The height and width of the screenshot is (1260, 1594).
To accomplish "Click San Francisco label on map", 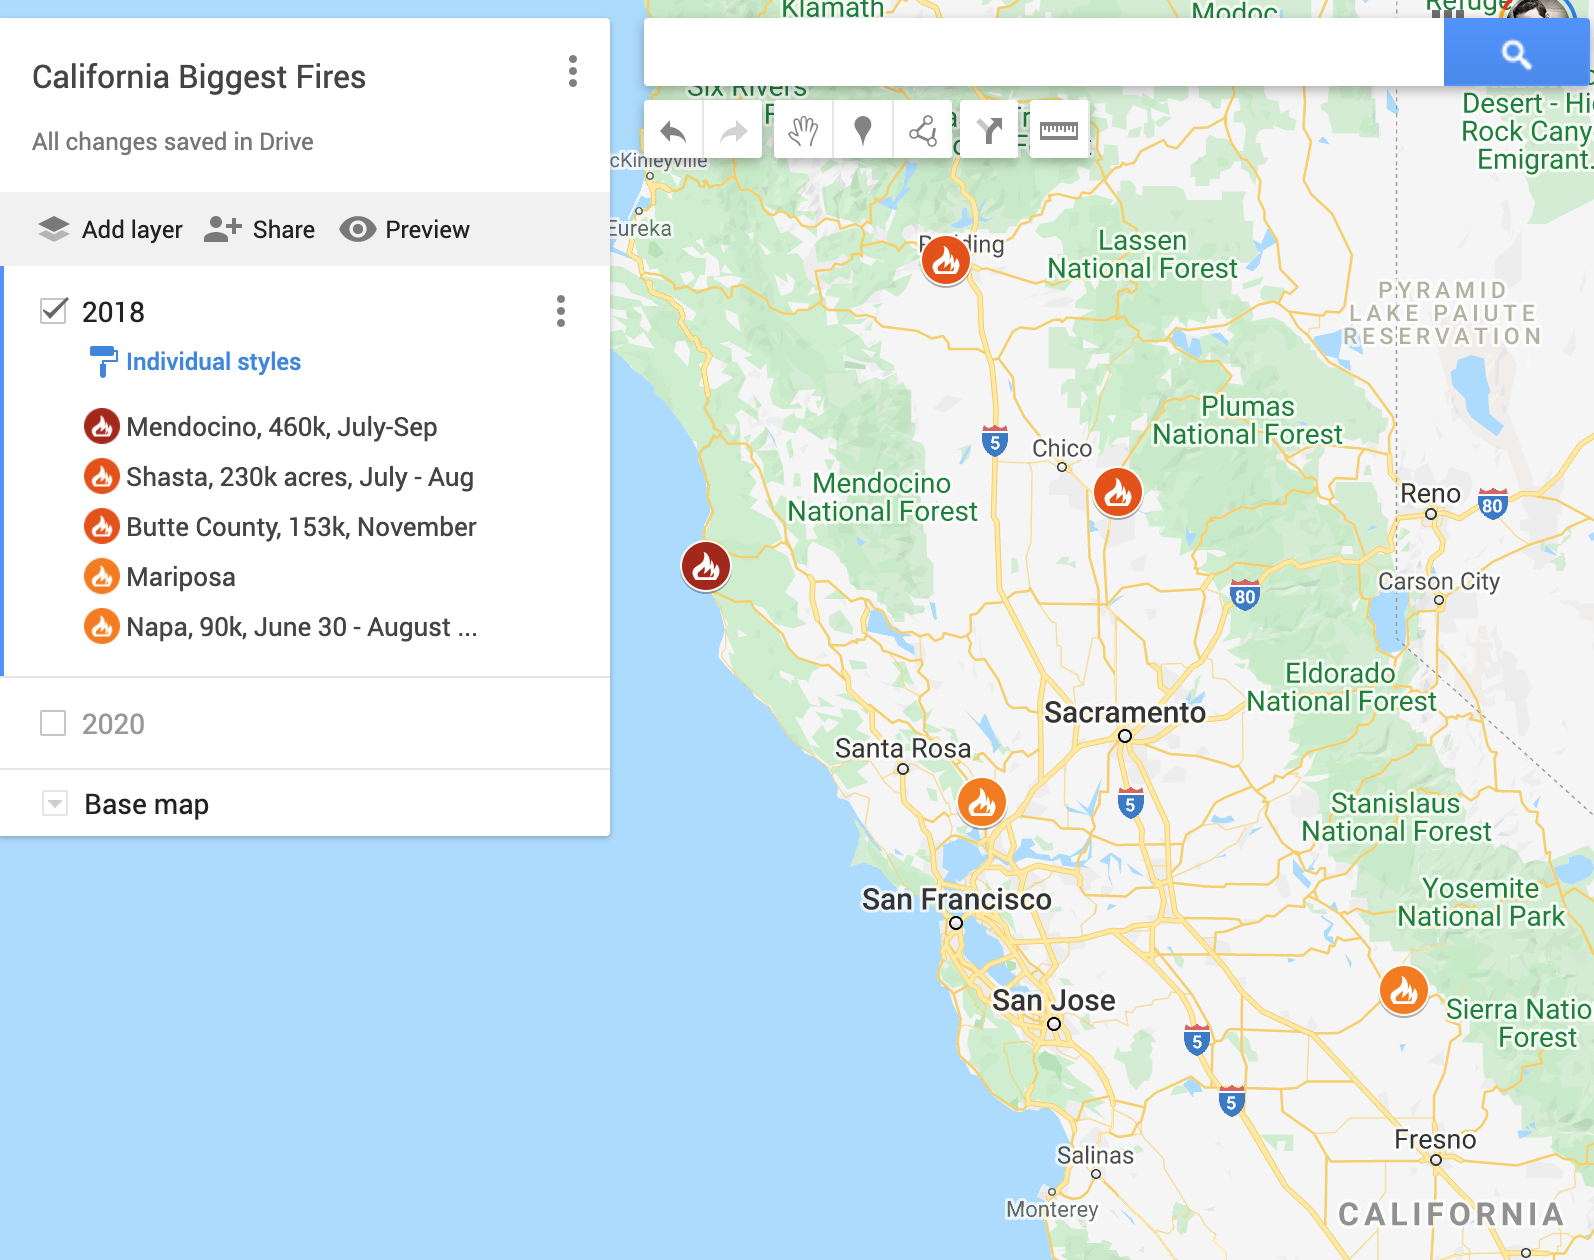I will (957, 899).
